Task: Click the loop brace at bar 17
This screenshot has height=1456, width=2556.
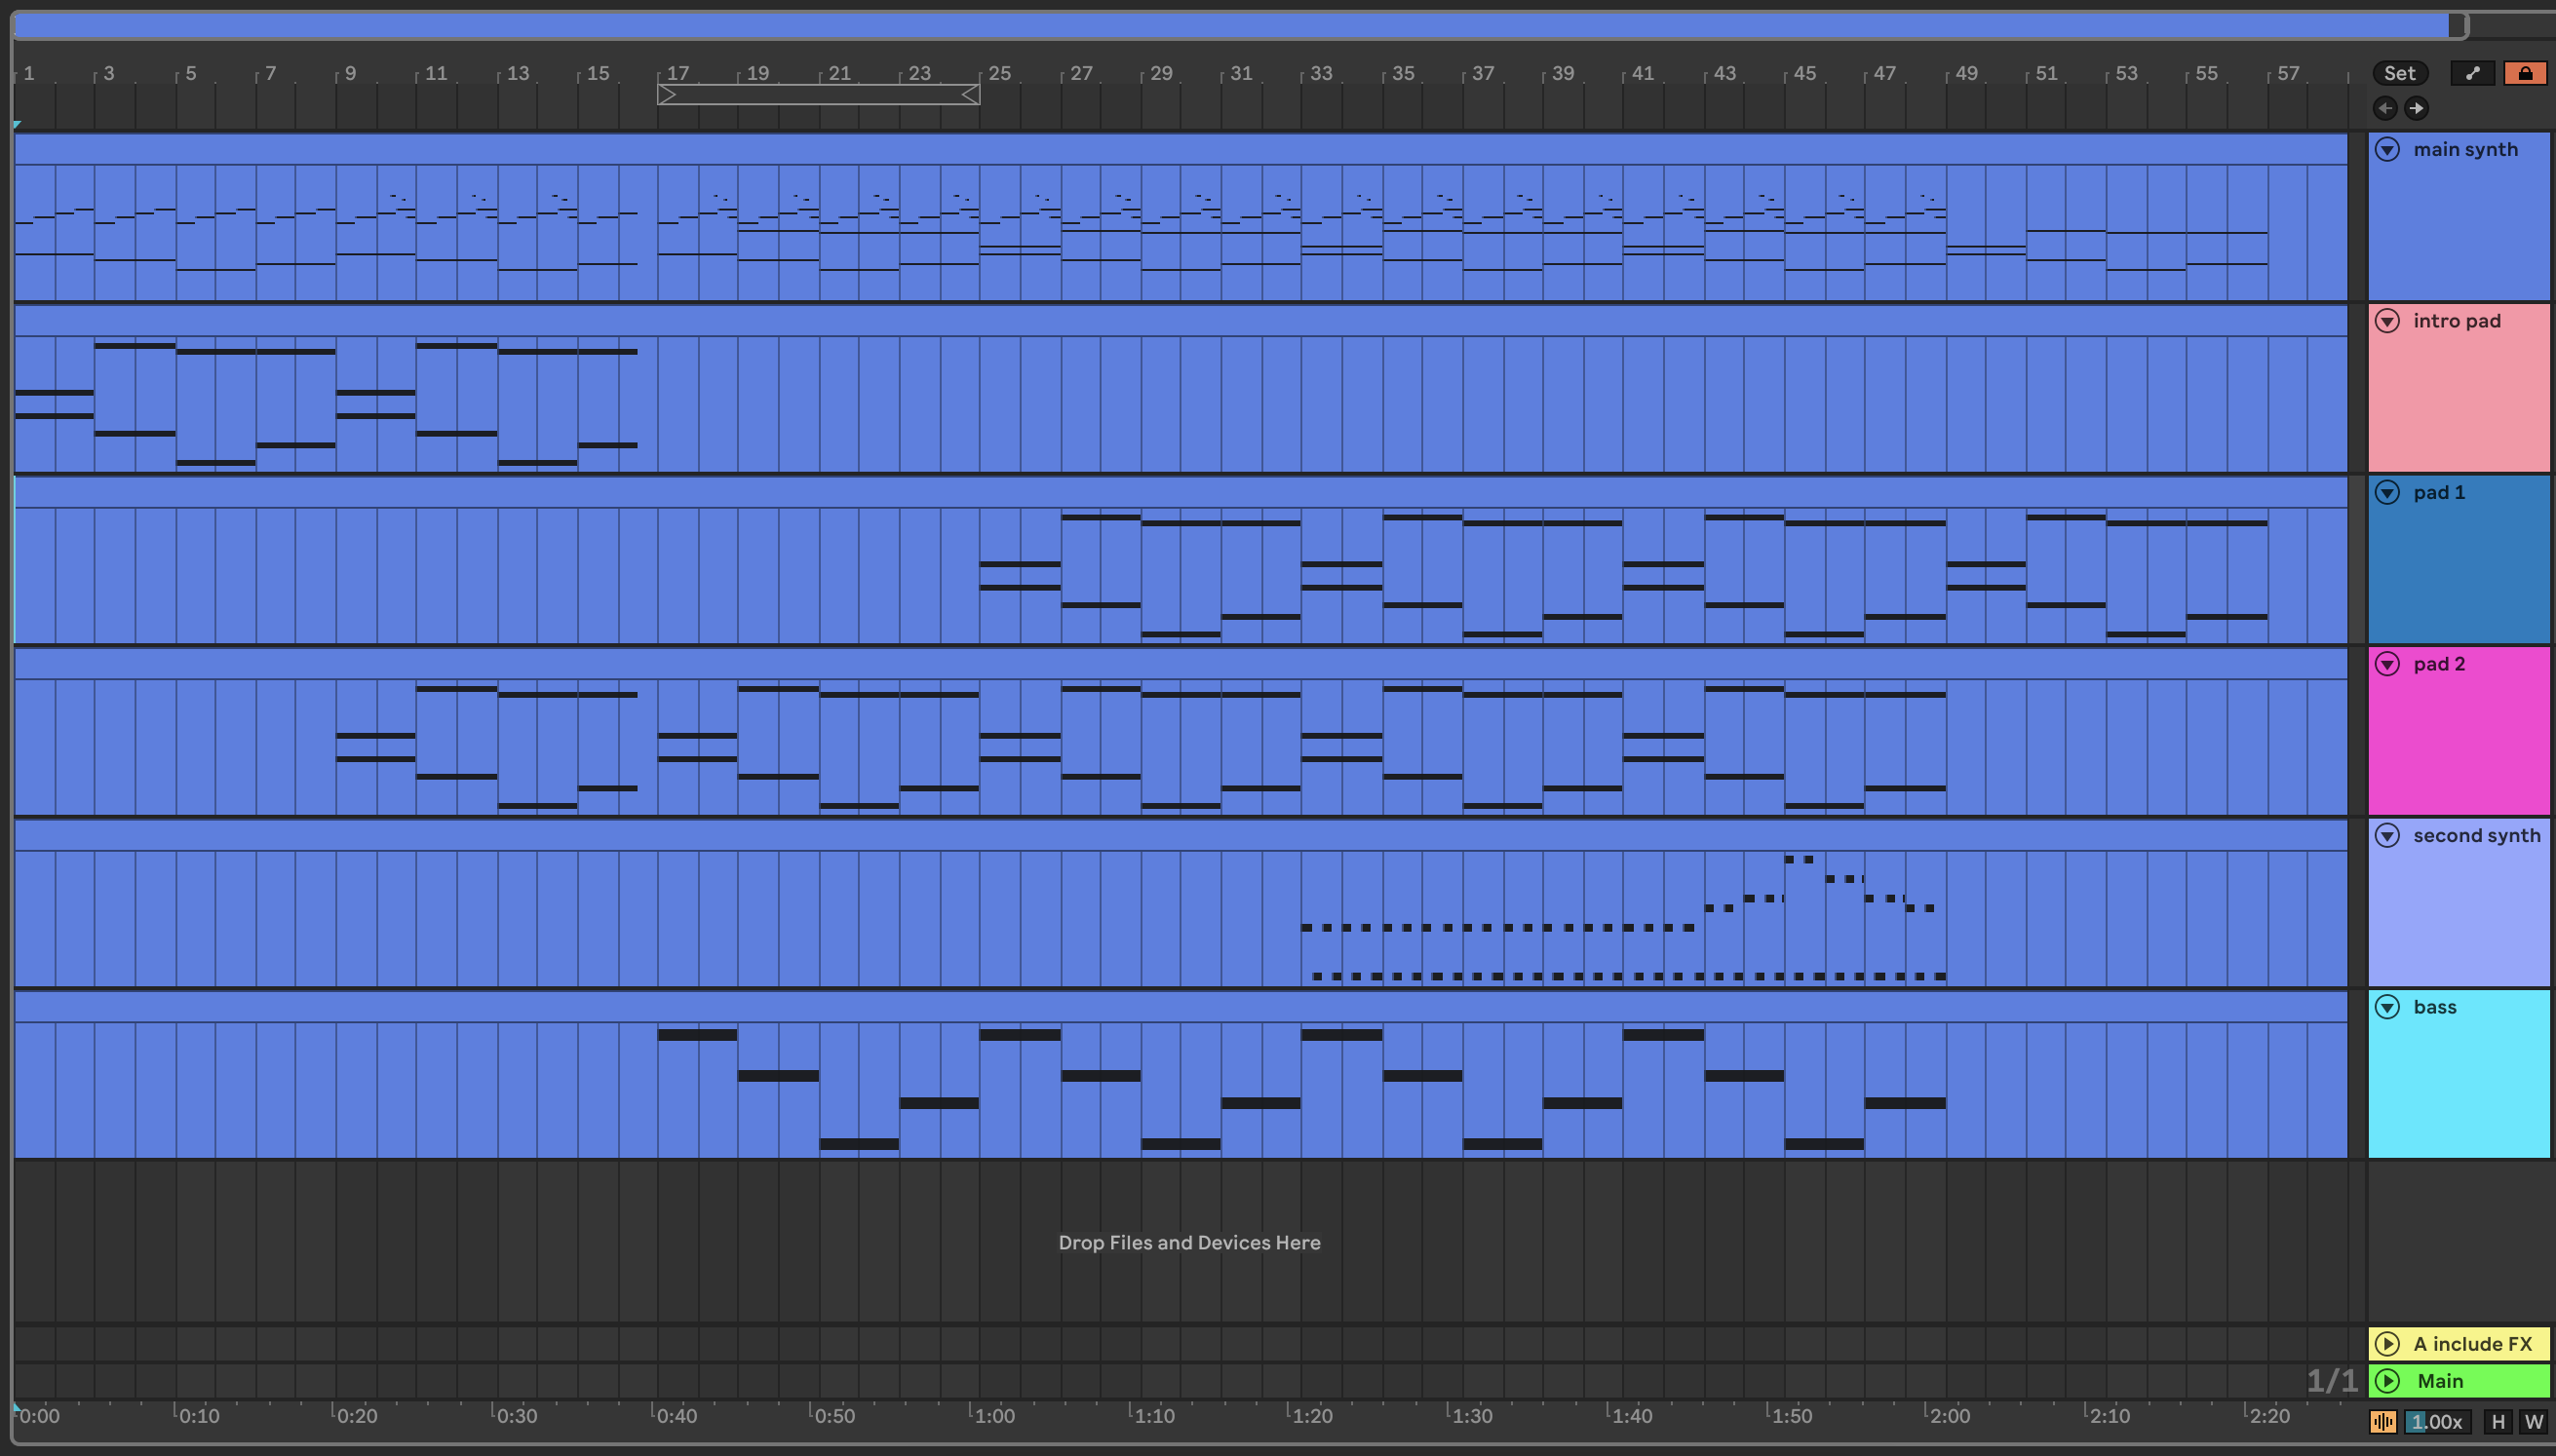Action: [x=818, y=95]
